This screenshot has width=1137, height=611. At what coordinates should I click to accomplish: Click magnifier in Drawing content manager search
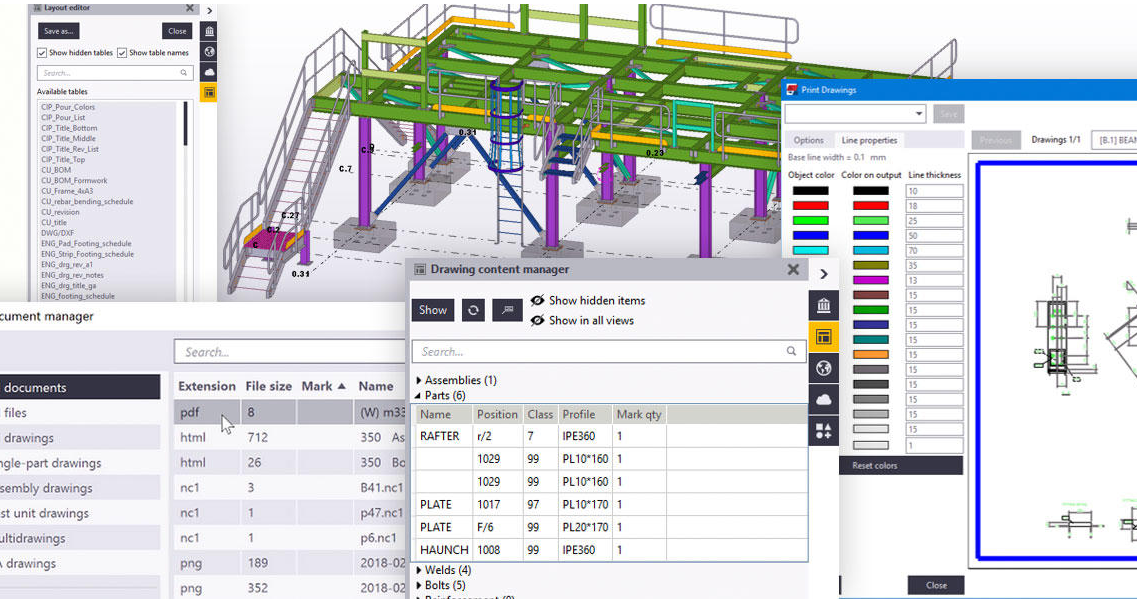(x=791, y=351)
